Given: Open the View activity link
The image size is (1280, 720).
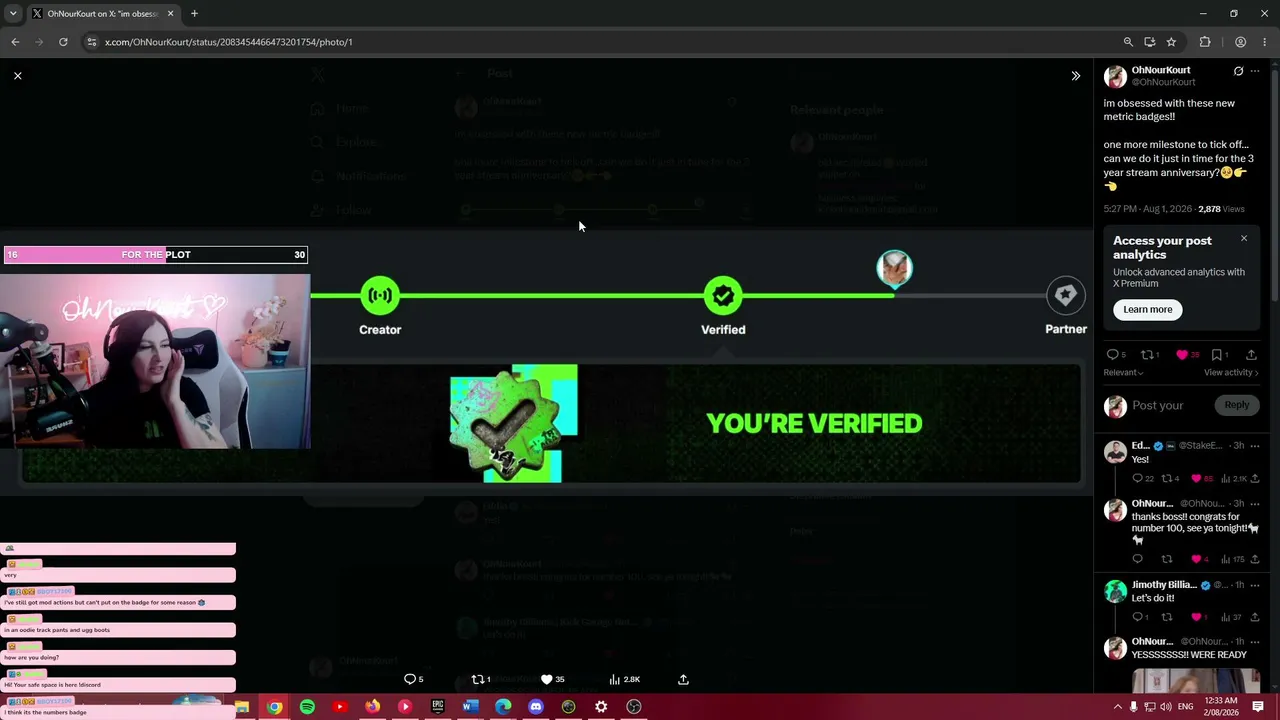Looking at the screenshot, I should [1231, 373].
